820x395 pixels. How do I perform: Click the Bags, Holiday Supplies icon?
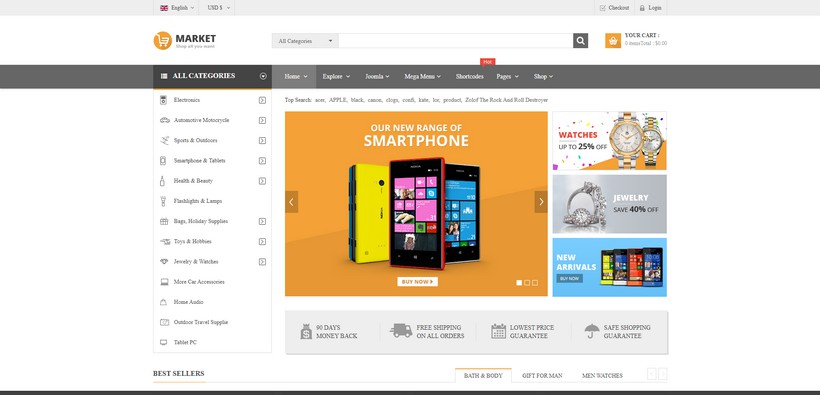click(x=164, y=221)
